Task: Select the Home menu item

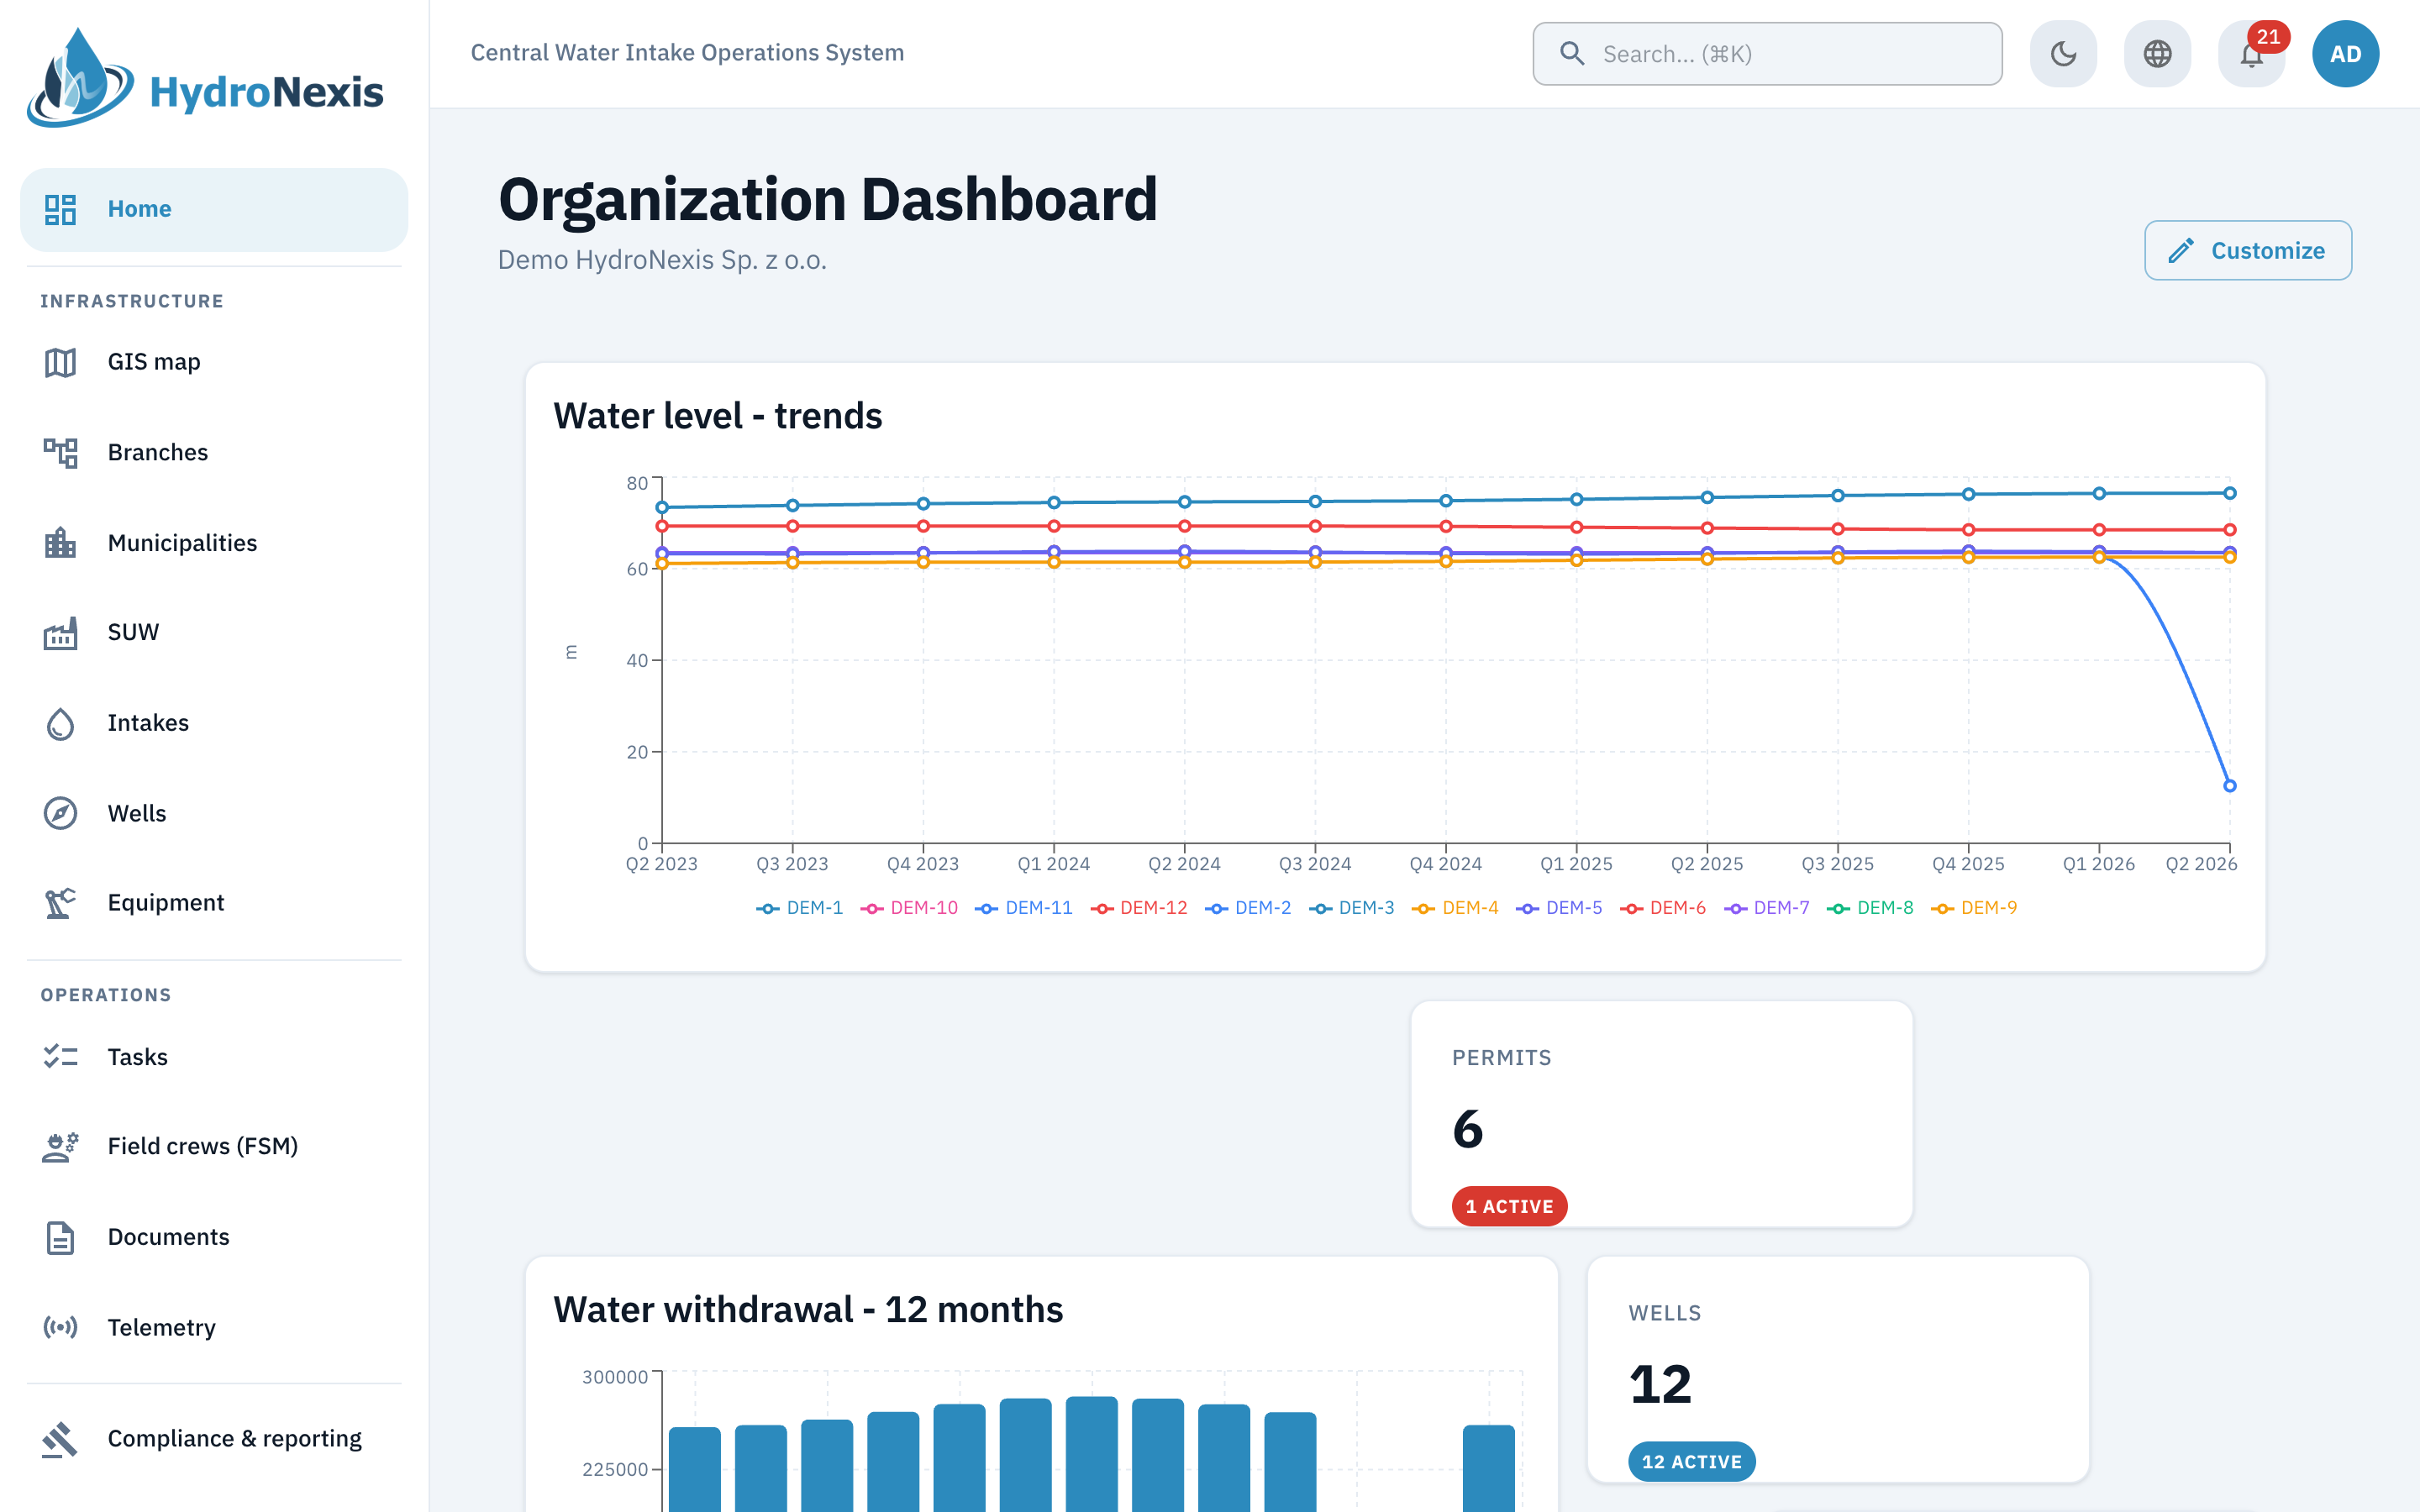Action: (x=214, y=209)
